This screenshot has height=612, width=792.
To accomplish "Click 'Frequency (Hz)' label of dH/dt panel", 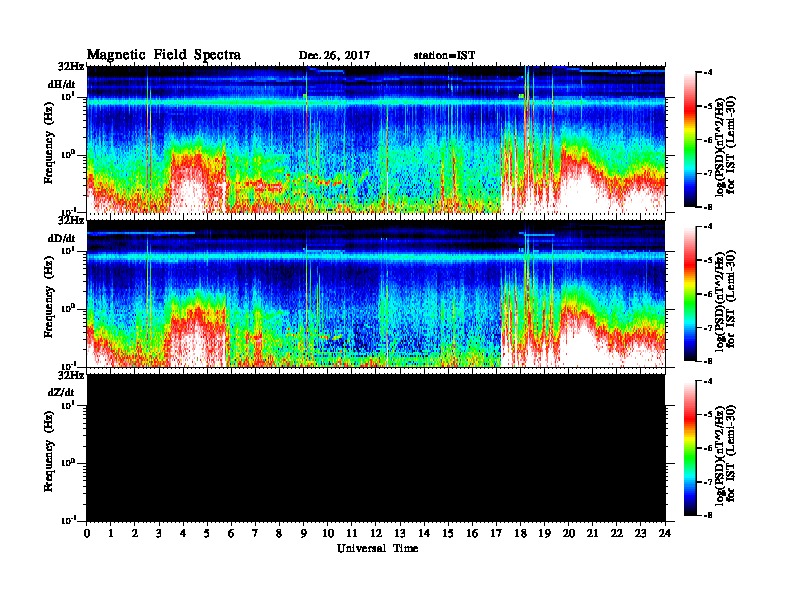I will (x=49, y=143).
